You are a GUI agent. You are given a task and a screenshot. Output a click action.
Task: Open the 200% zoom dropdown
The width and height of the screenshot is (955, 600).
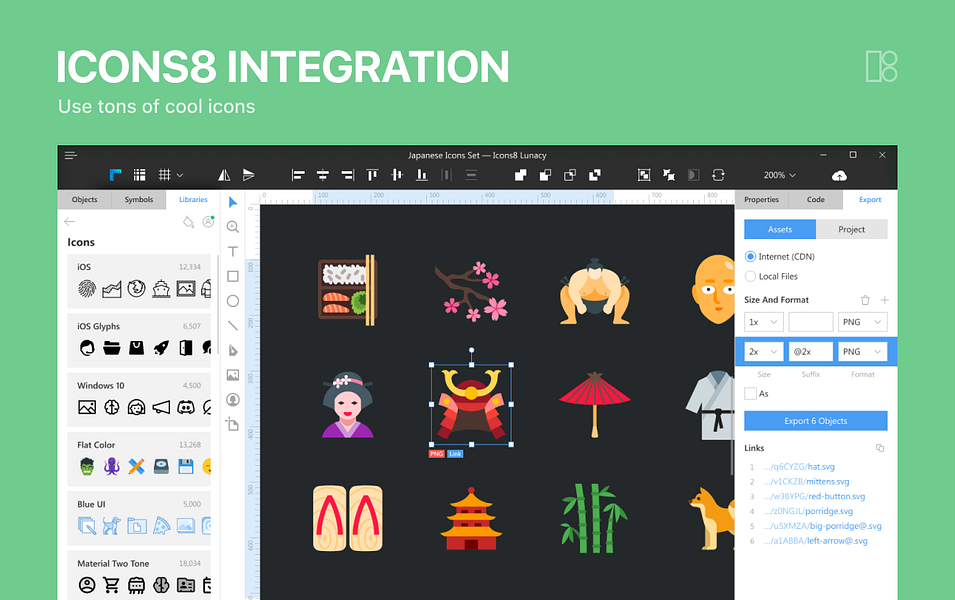click(778, 175)
